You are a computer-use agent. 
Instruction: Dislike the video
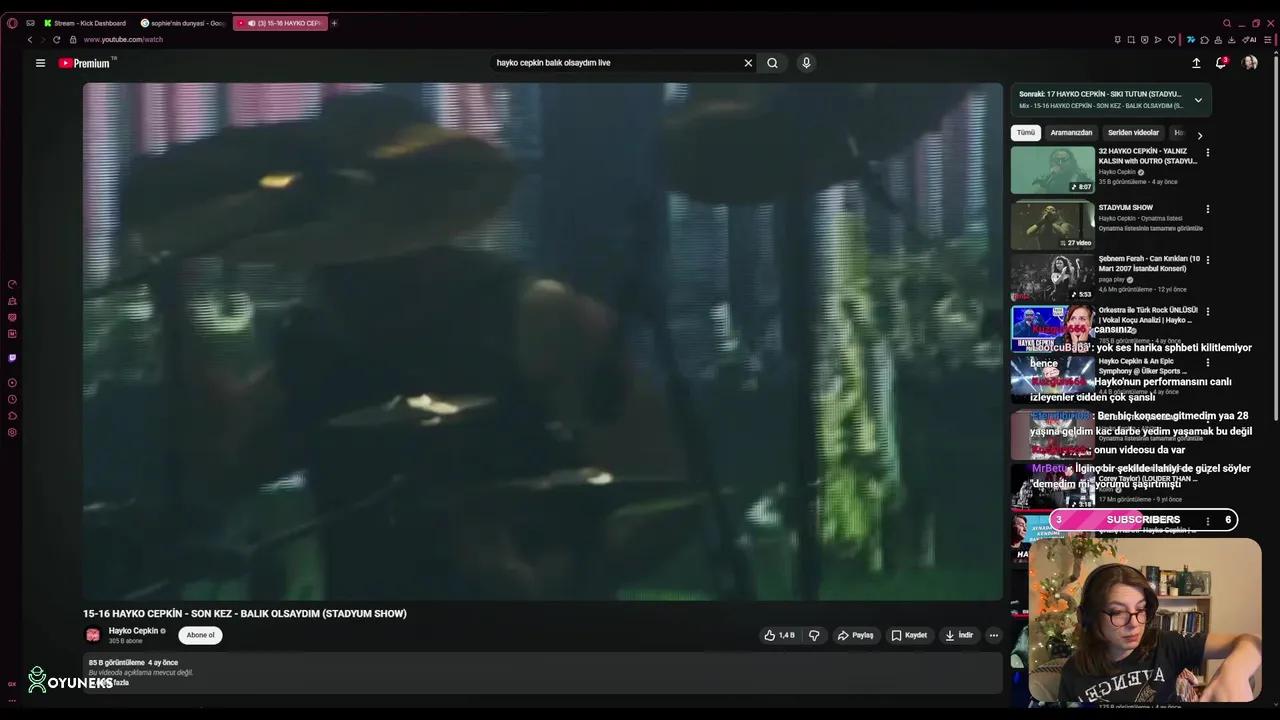pos(814,635)
